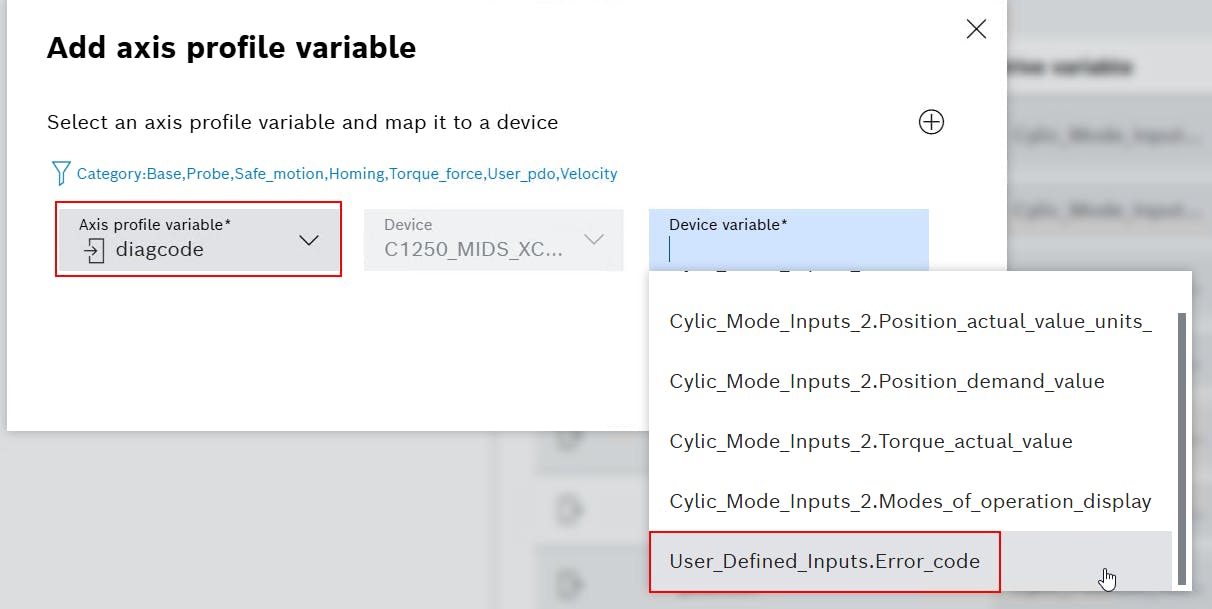This screenshot has height=609, width=1212.
Task: Click the funnel filter icon
Action: click(60, 174)
